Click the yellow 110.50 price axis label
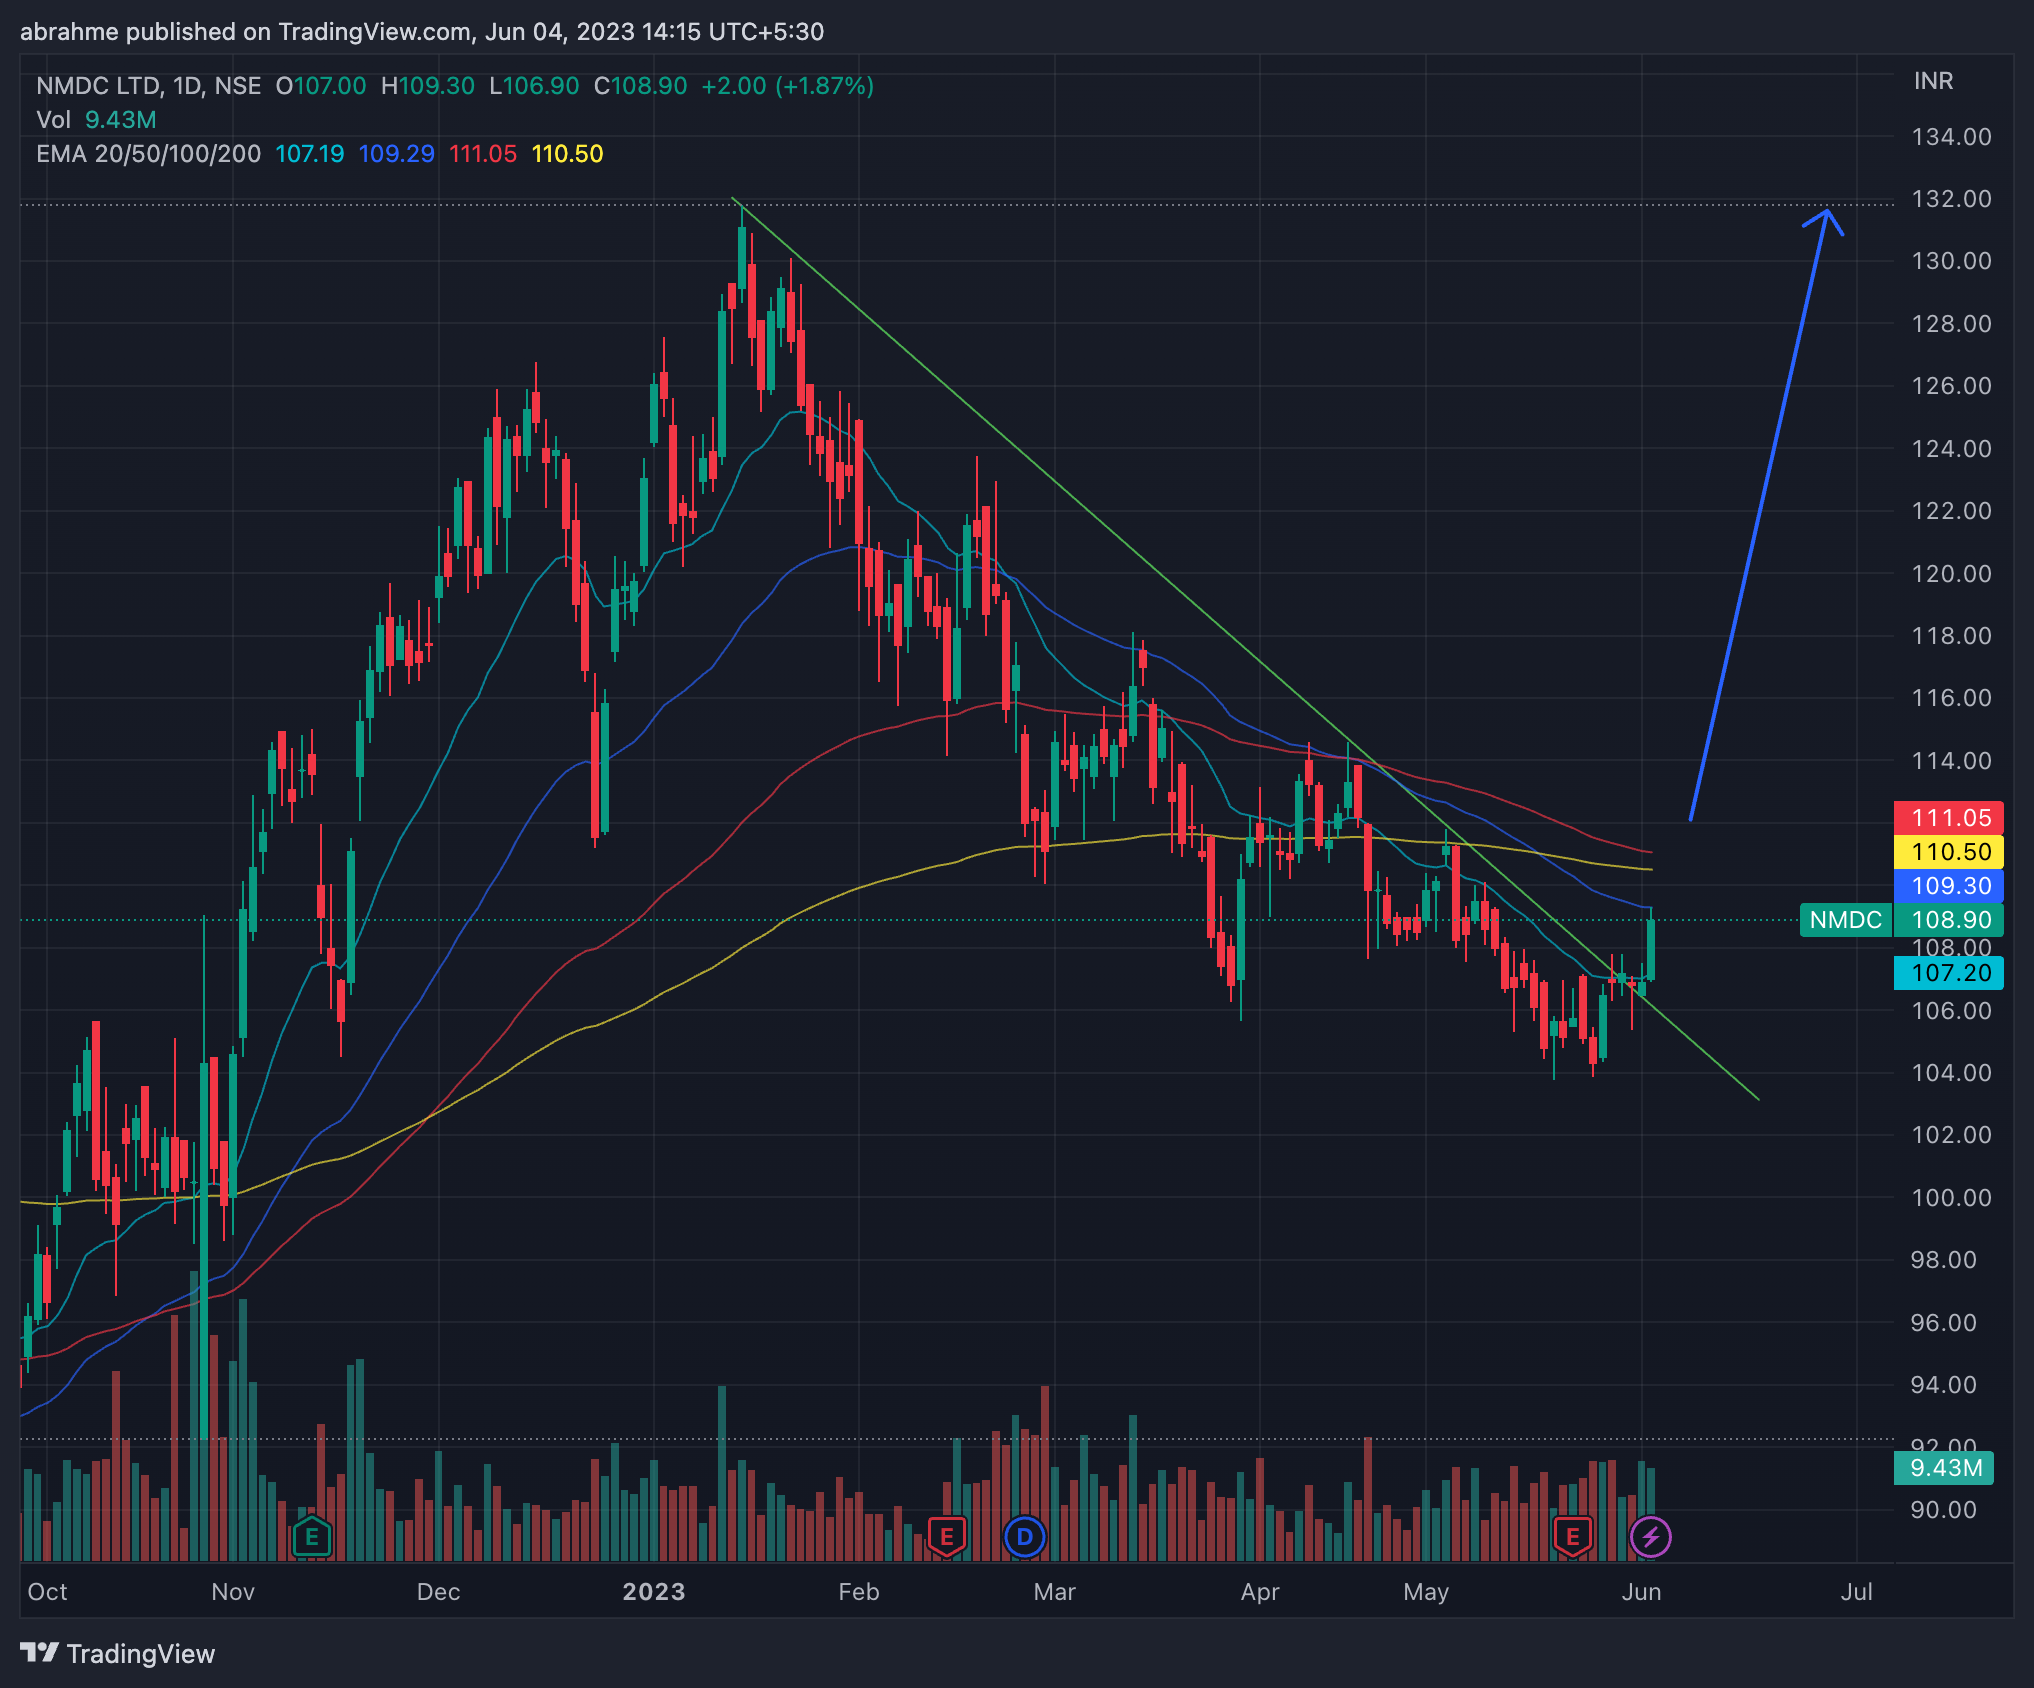Screen dimensions: 2034x1688 point(1949,852)
